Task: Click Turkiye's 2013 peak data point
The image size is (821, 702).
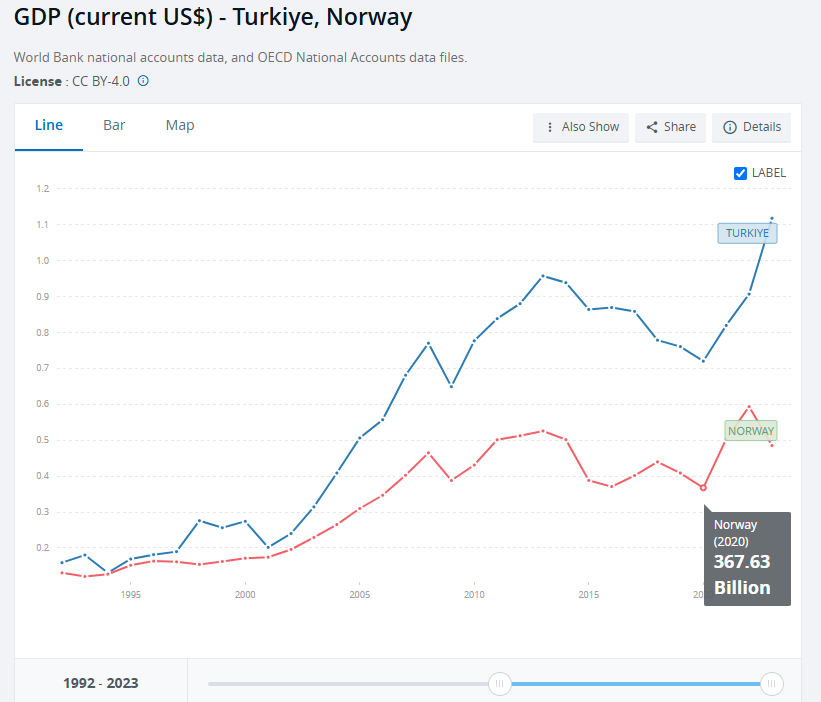Action: click(x=543, y=275)
